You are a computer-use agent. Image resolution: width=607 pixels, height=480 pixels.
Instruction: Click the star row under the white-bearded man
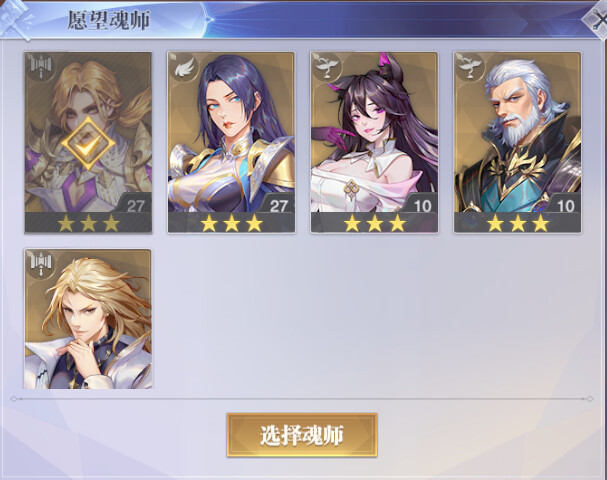[x=518, y=223]
